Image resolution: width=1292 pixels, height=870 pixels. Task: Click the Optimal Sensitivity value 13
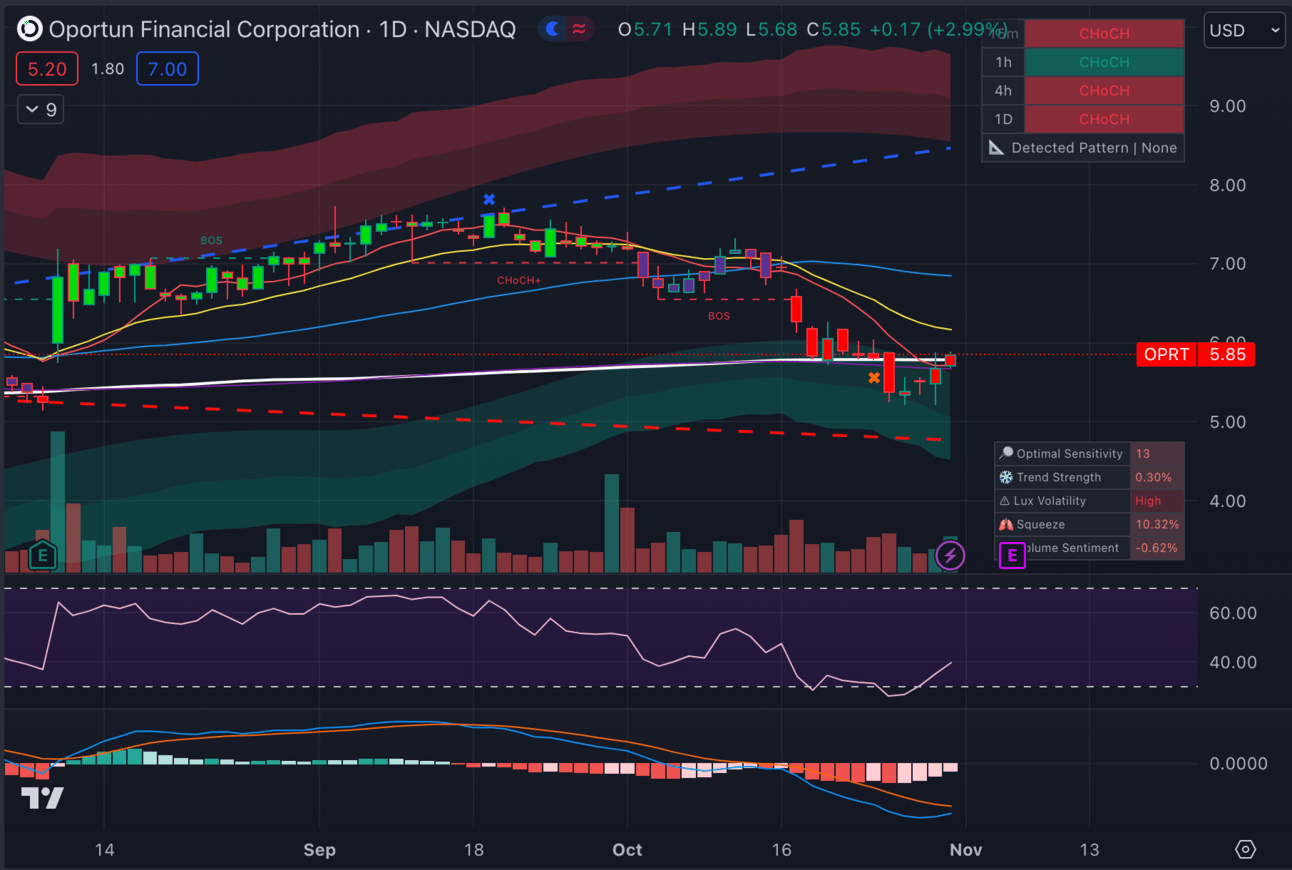point(1143,454)
